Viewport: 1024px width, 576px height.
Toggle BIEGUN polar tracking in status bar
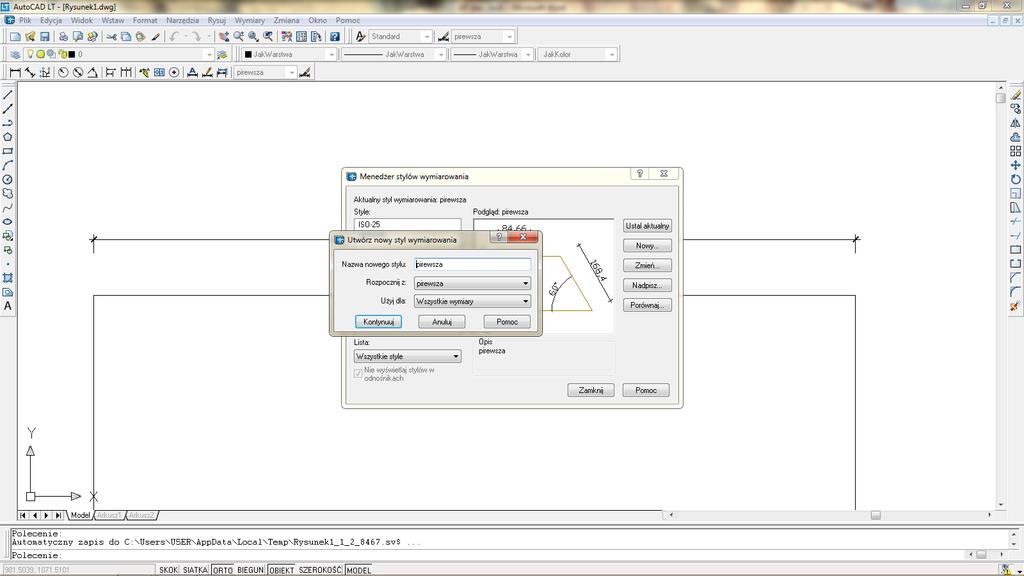click(250, 570)
